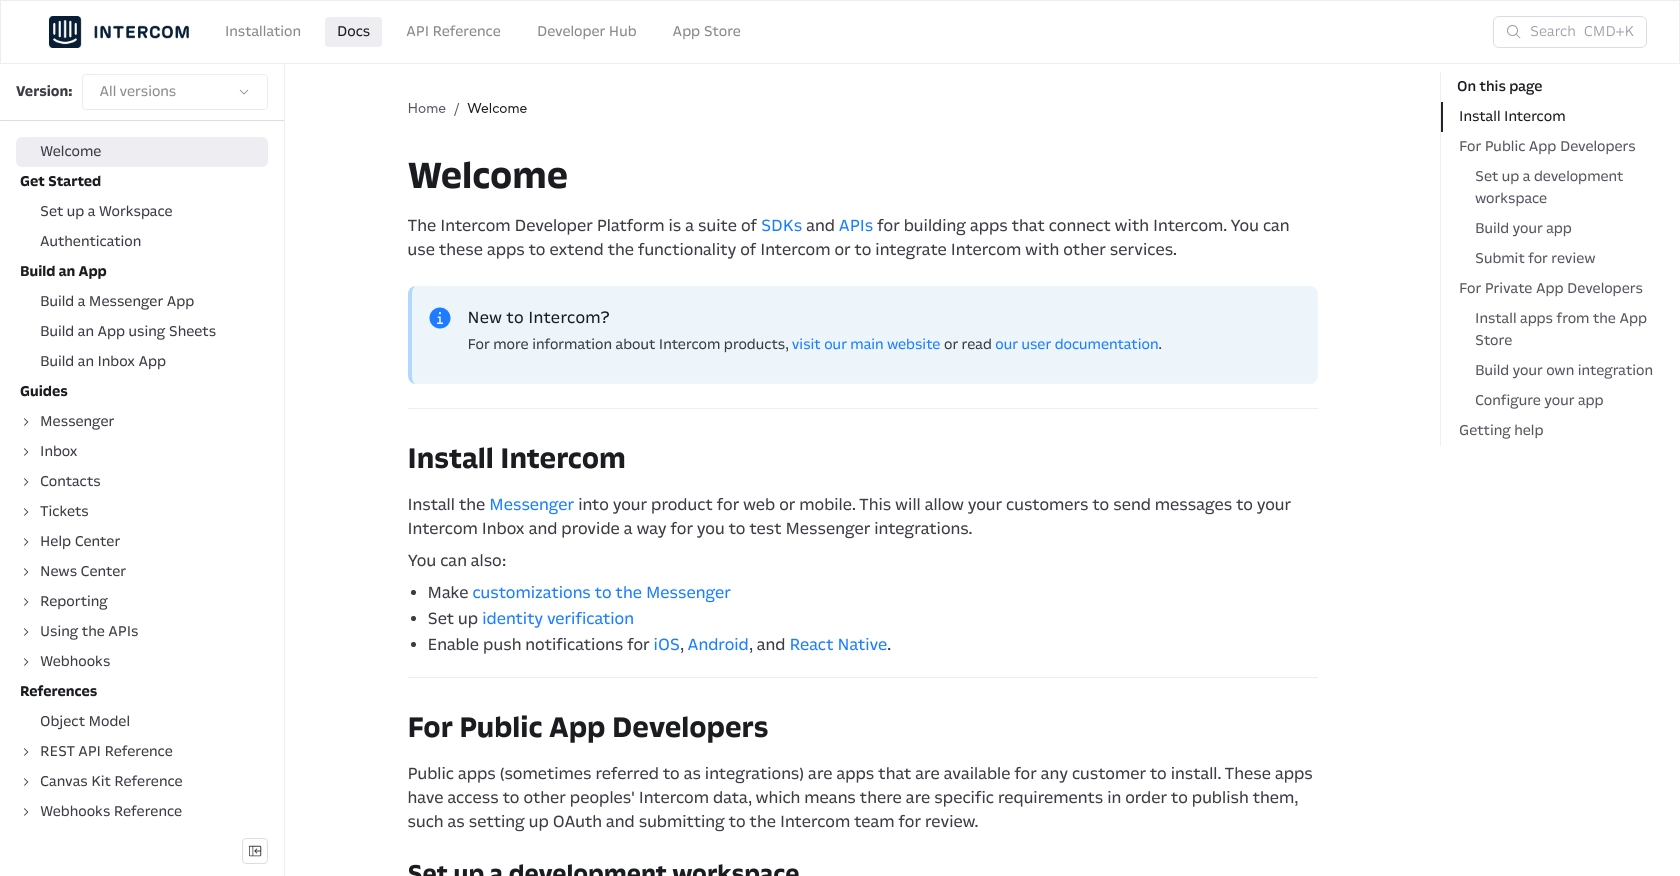Open the identity verification link
This screenshot has height=876, width=1680.
coord(558,619)
